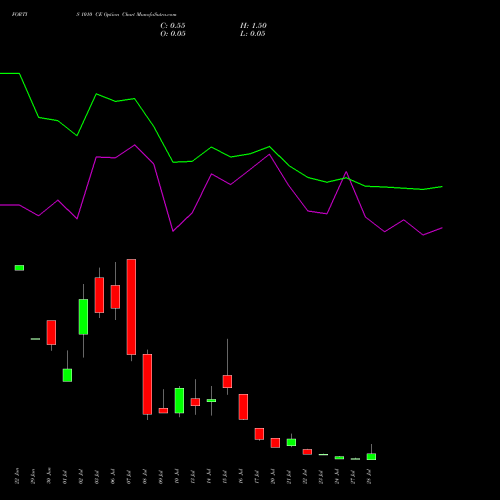Select the 02 Jul date label
Screen dimensions: 500x500
81,477
